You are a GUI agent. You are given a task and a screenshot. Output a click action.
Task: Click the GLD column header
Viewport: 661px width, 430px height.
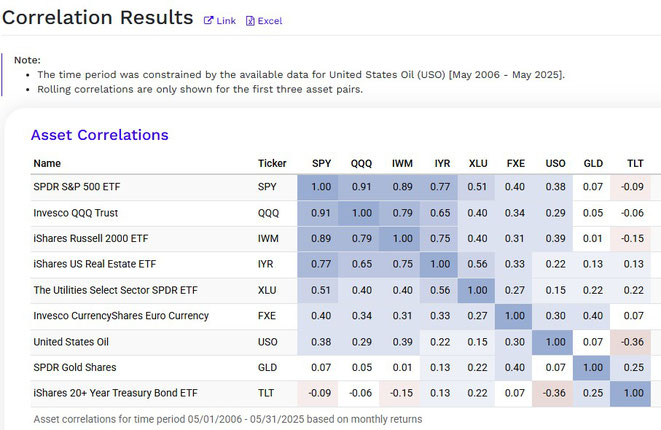click(x=593, y=163)
